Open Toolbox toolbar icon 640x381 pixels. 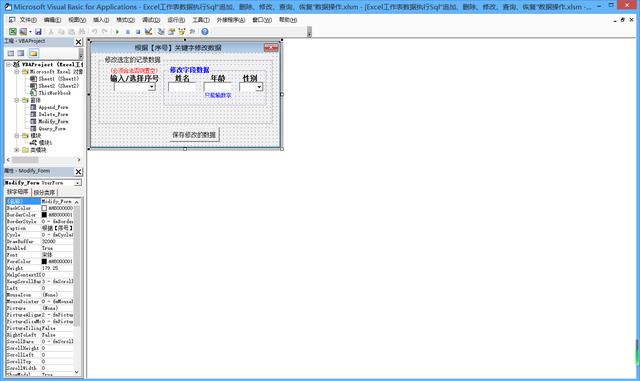click(x=192, y=31)
